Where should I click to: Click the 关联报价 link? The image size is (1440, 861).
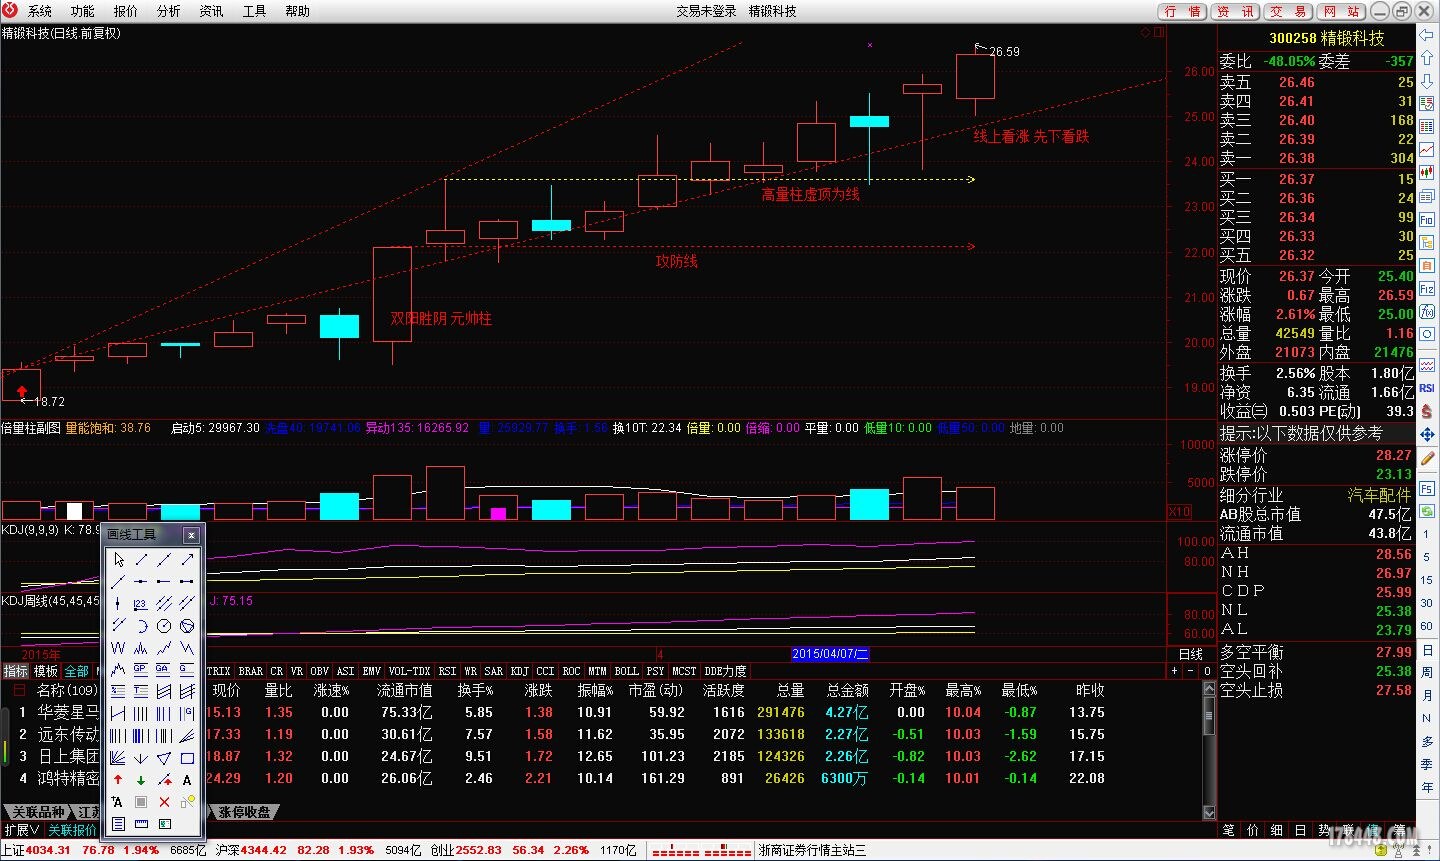[72, 830]
